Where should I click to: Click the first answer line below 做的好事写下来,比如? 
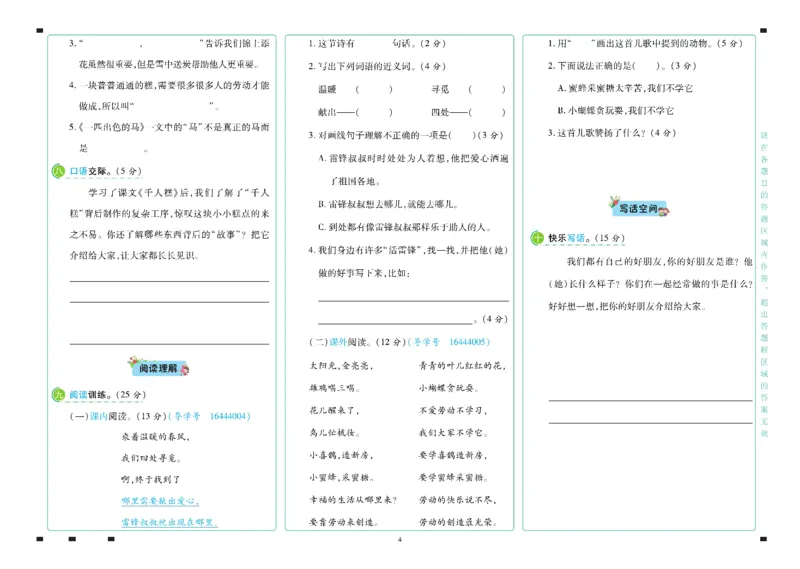(x=413, y=300)
